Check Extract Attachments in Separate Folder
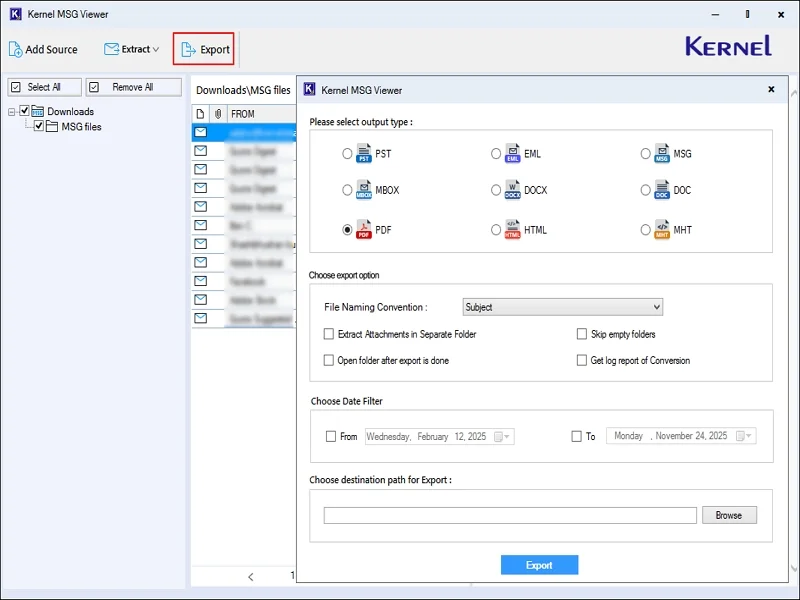Screen dimensions: 800x600 tap(329, 334)
